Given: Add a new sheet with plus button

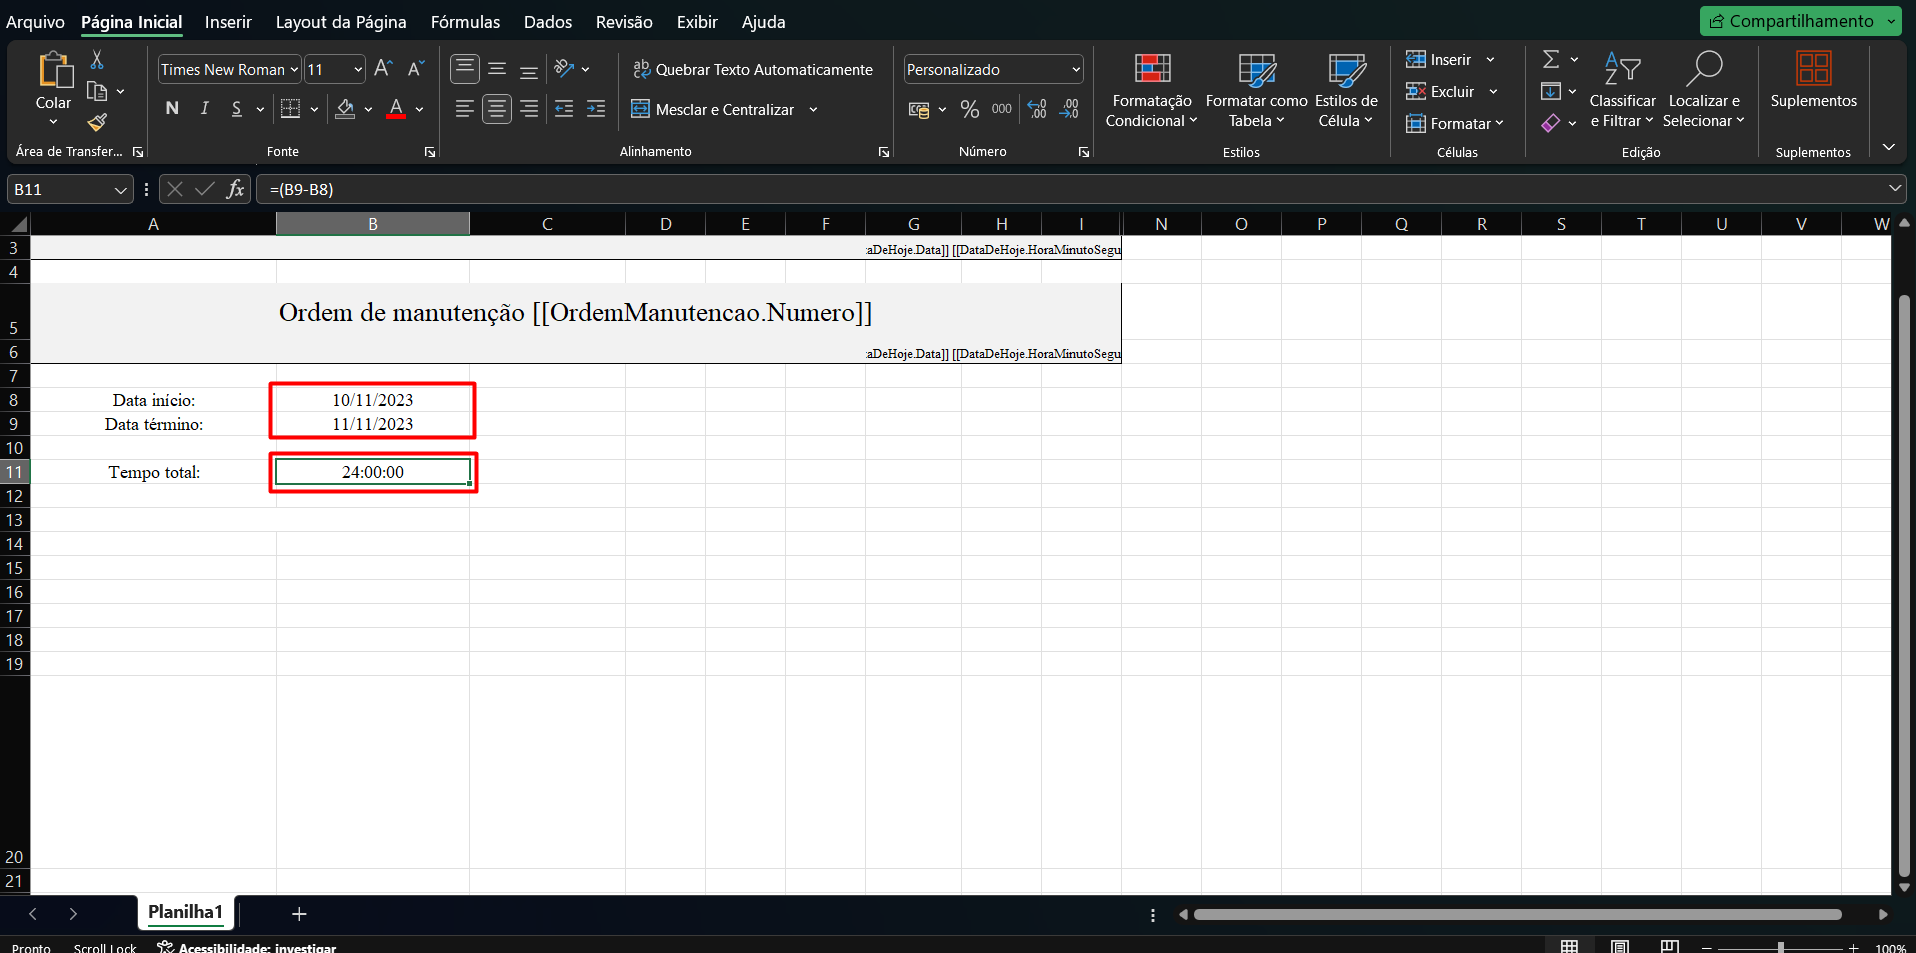Looking at the screenshot, I should pos(299,913).
